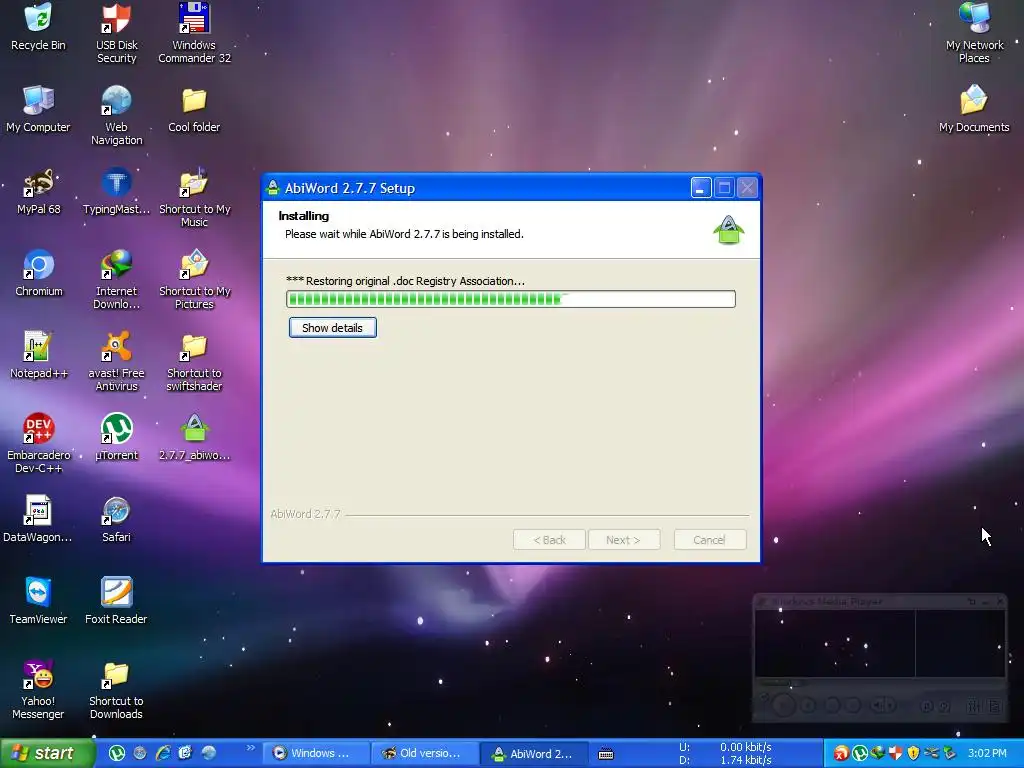Click Show details in AbiWord setup
1024x768 pixels.
tap(332, 328)
